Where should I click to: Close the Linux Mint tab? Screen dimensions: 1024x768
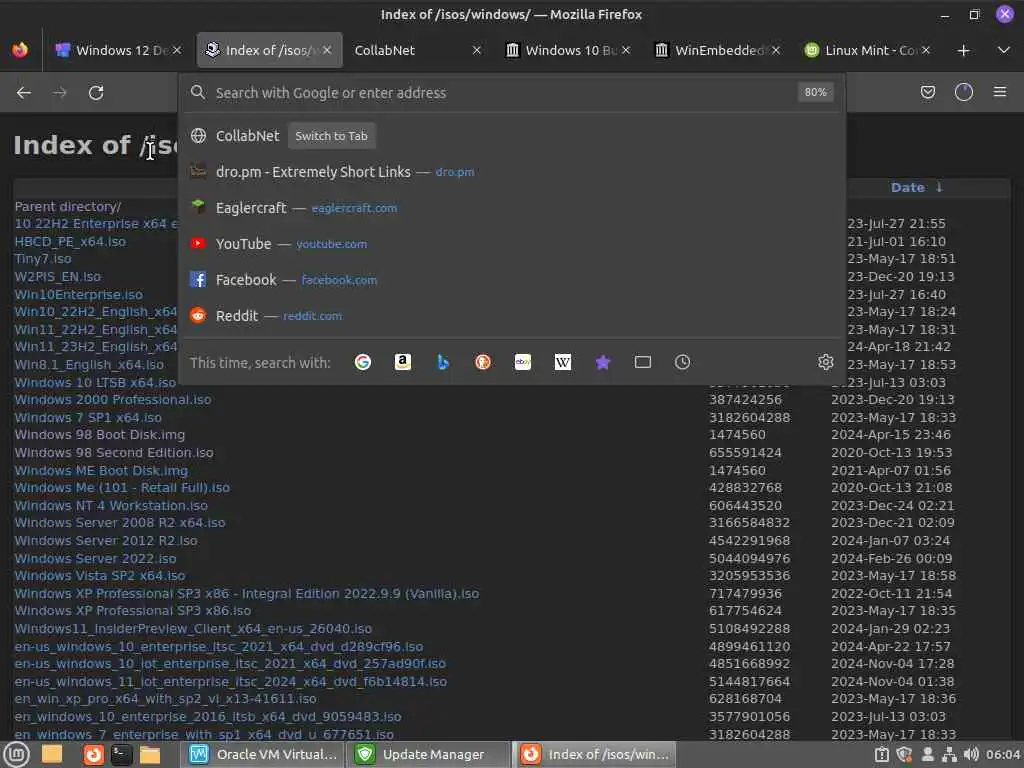click(x=925, y=50)
